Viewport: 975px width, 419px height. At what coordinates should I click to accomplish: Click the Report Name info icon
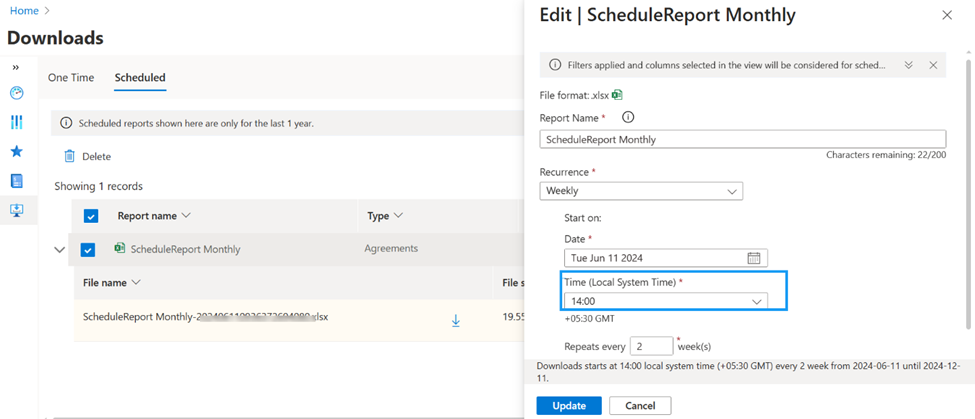point(628,118)
